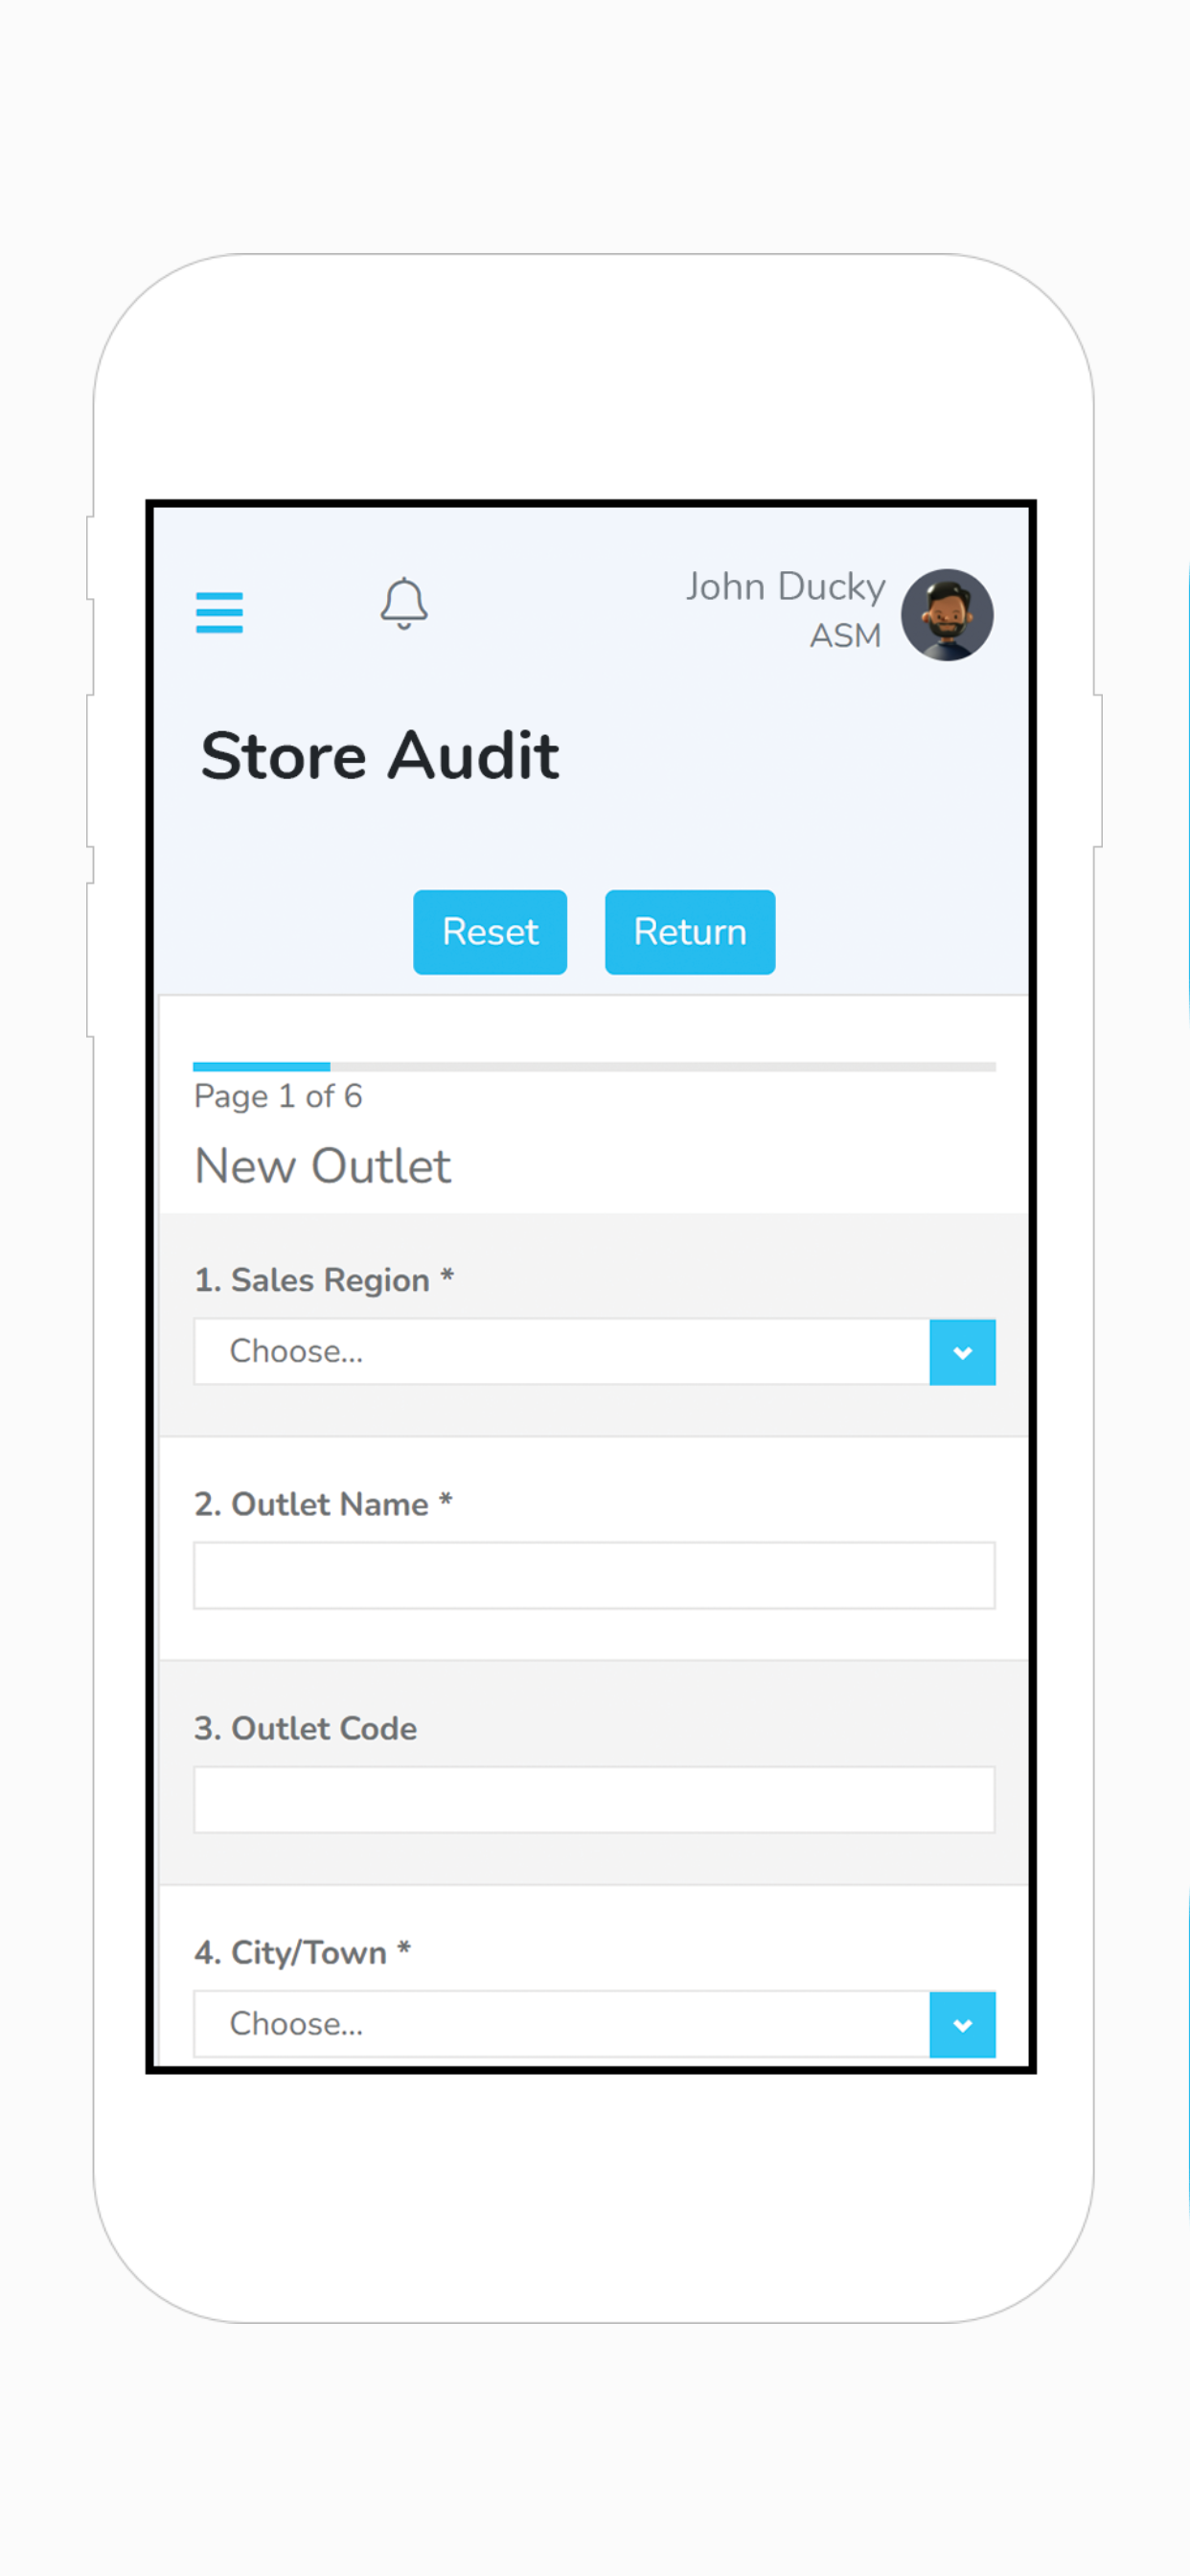1190x2576 pixels.
Task: Click the page progress bar
Action: click(594, 1066)
